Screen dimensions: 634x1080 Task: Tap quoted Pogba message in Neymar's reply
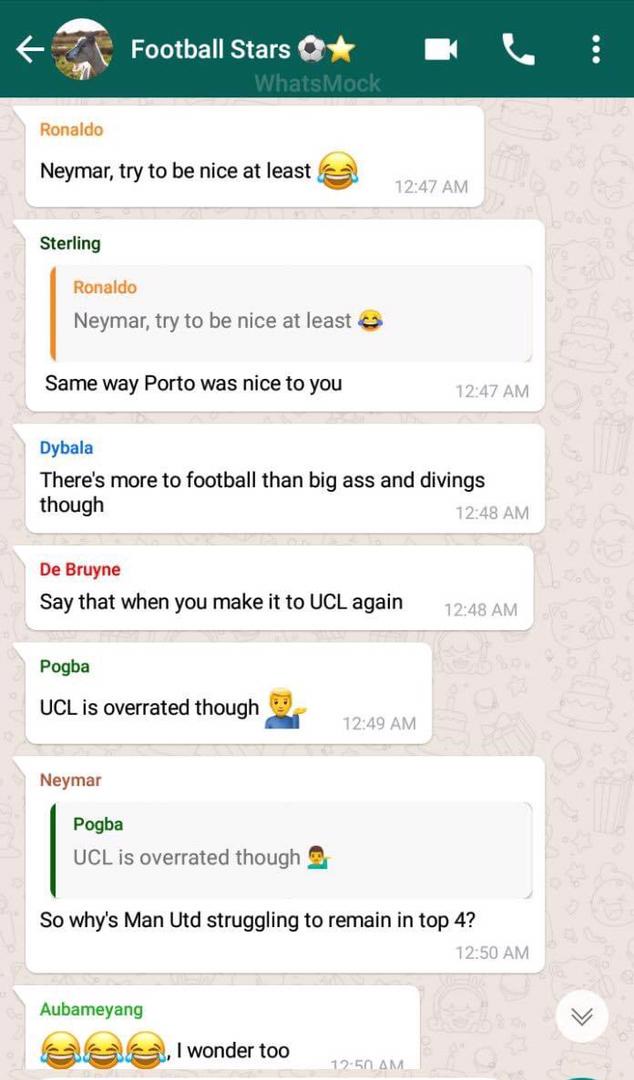click(x=292, y=850)
